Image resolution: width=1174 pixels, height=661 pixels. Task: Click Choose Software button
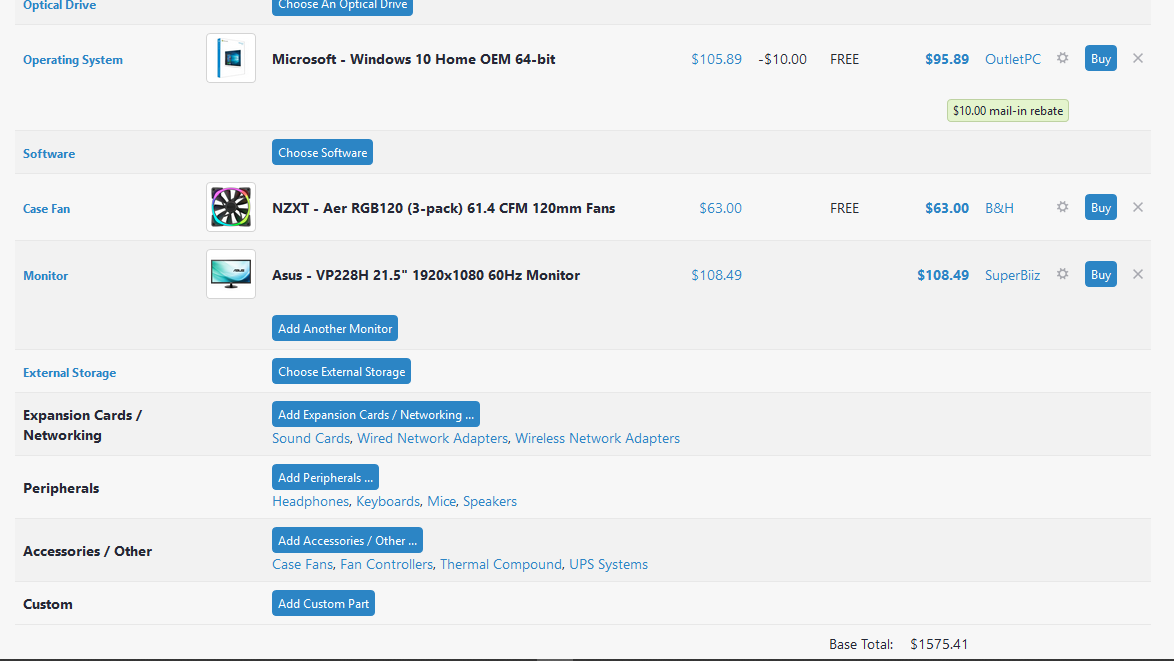[323, 152]
